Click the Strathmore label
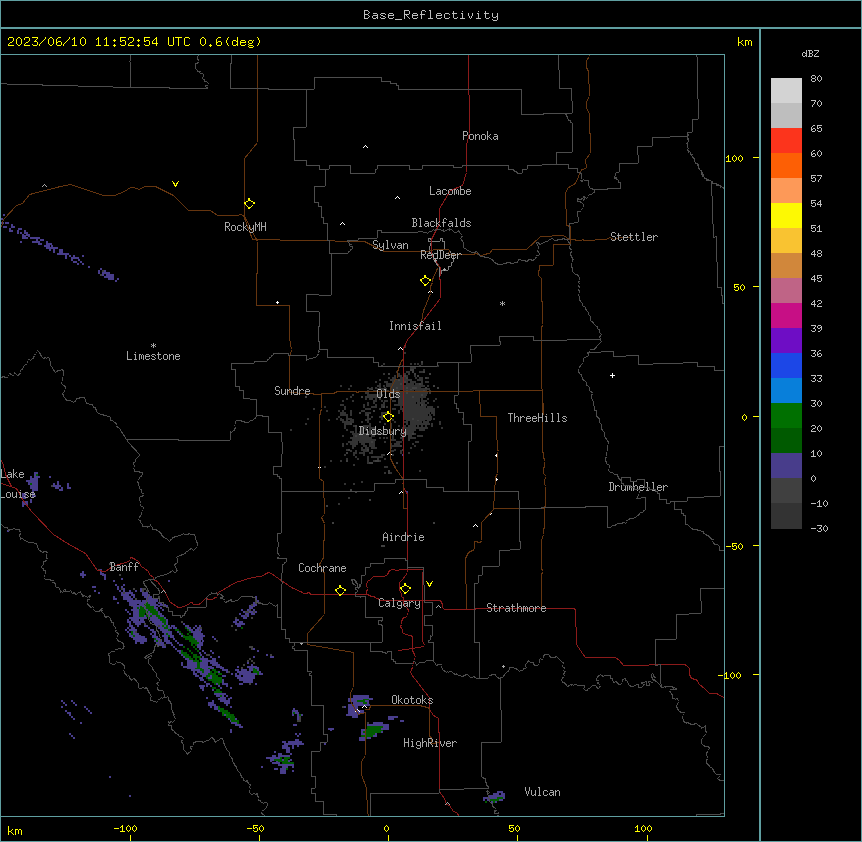862x842 pixels. (516, 608)
